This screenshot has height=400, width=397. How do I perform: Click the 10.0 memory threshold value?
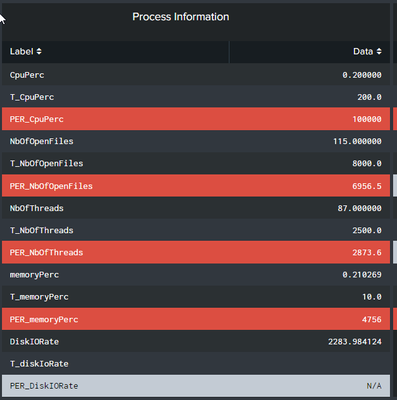(x=372, y=297)
